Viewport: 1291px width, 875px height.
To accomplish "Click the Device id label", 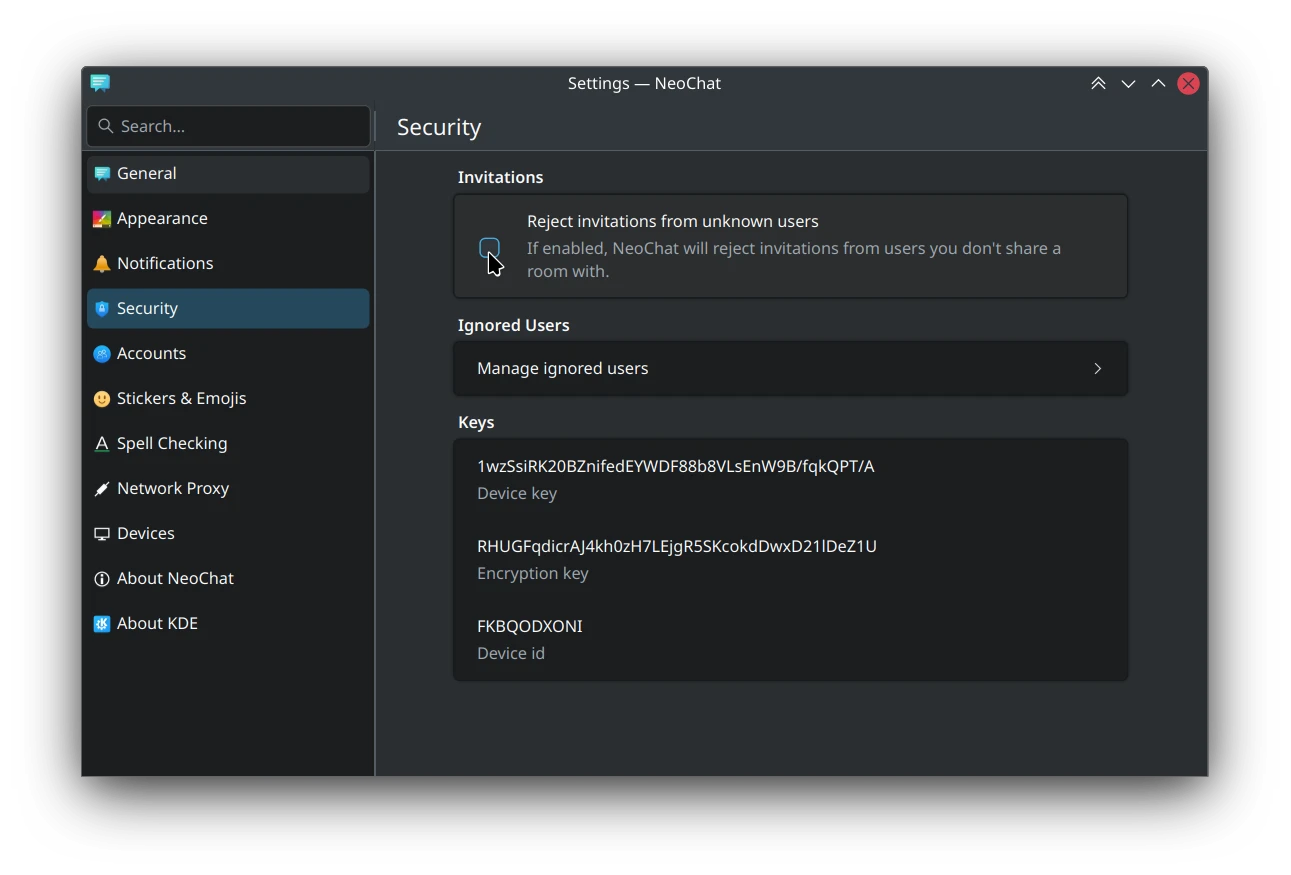I will click(x=511, y=653).
